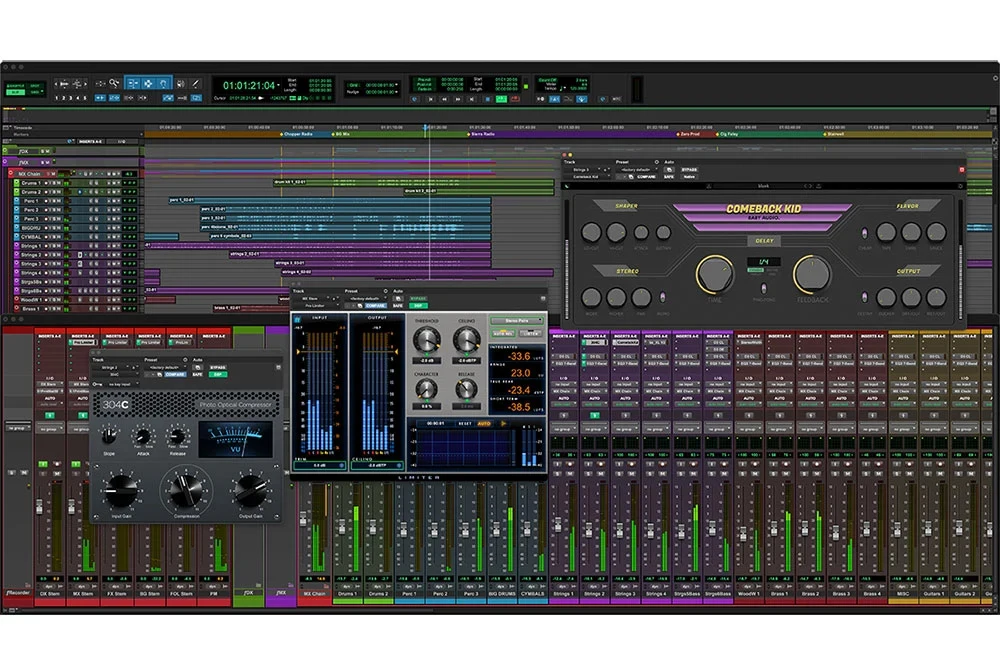Viewport: 1000px width, 667px height.
Task: Adjust the Drums 1 channel volume fader
Action: (344, 527)
